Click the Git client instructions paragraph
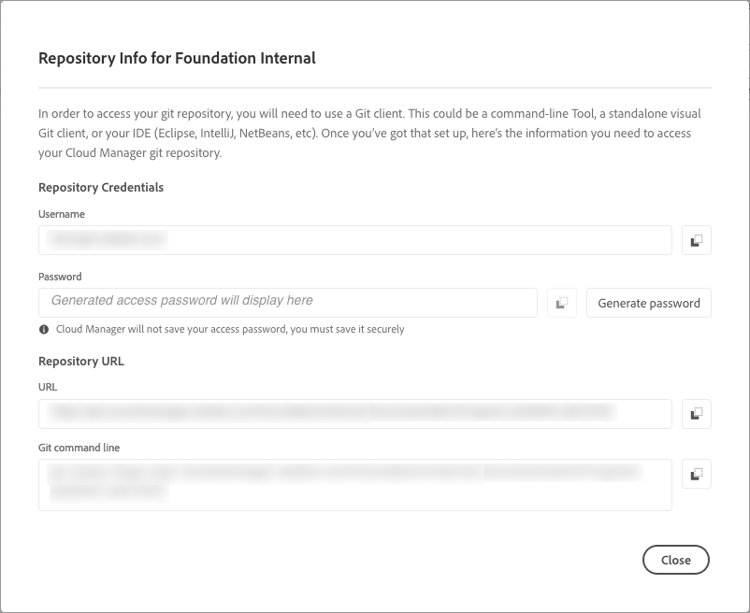The width and height of the screenshot is (750, 613). (x=364, y=134)
